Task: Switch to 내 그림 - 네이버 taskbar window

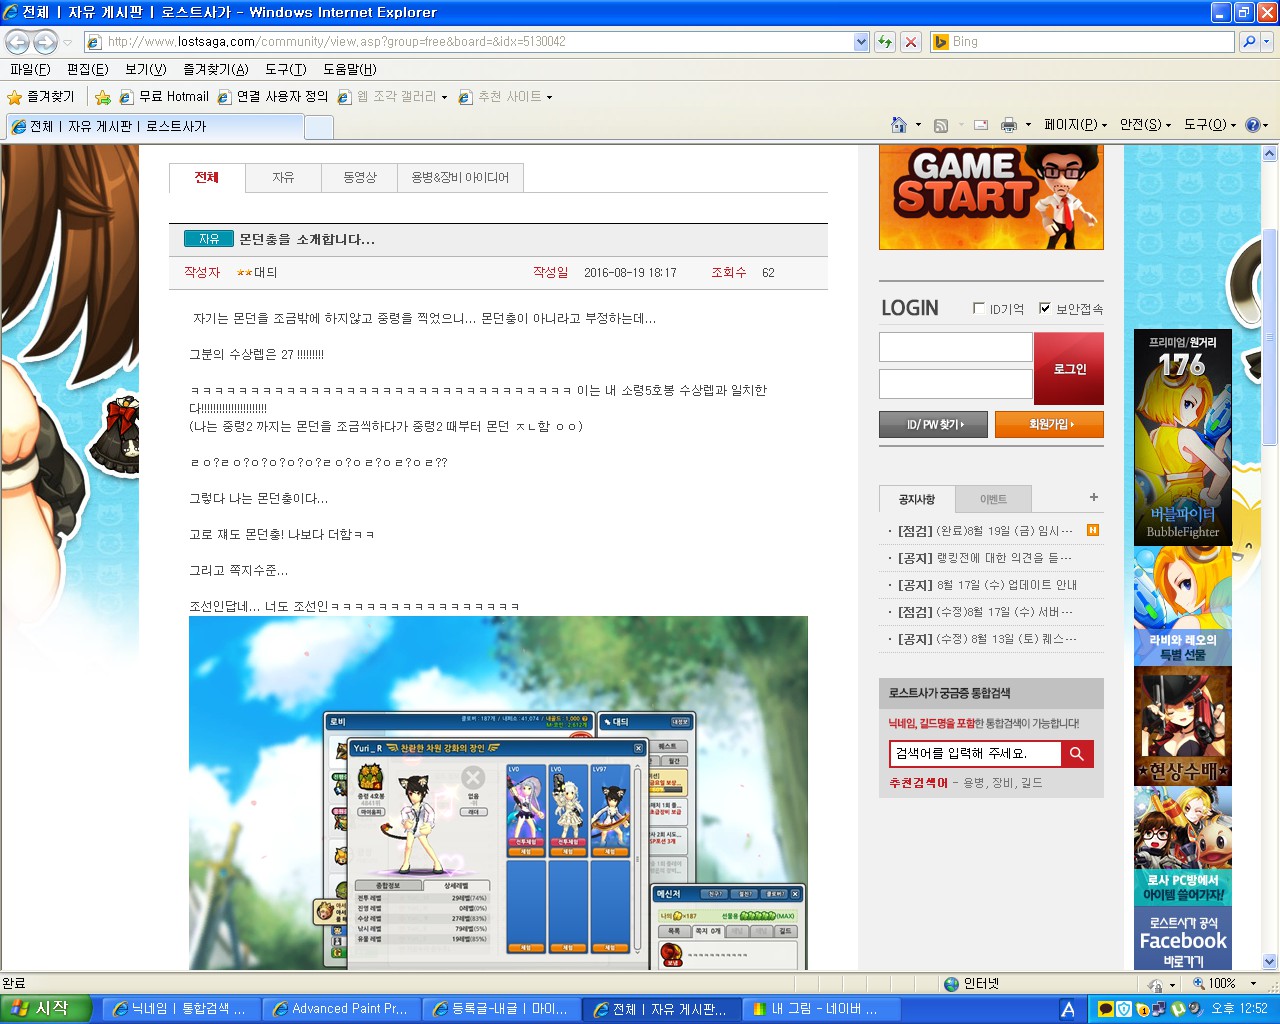Action: tap(823, 1009)
